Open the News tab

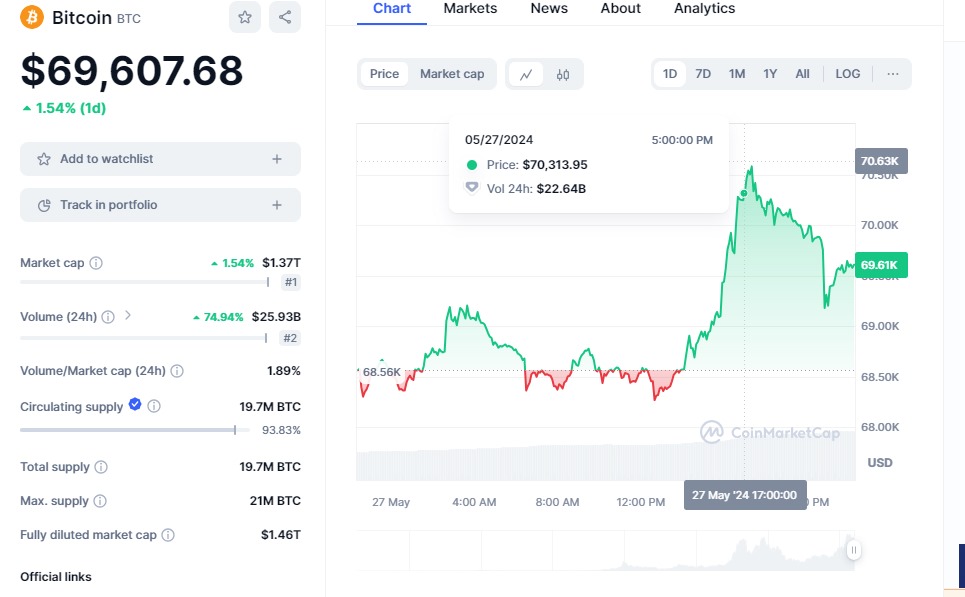click(x=549, y=9)
